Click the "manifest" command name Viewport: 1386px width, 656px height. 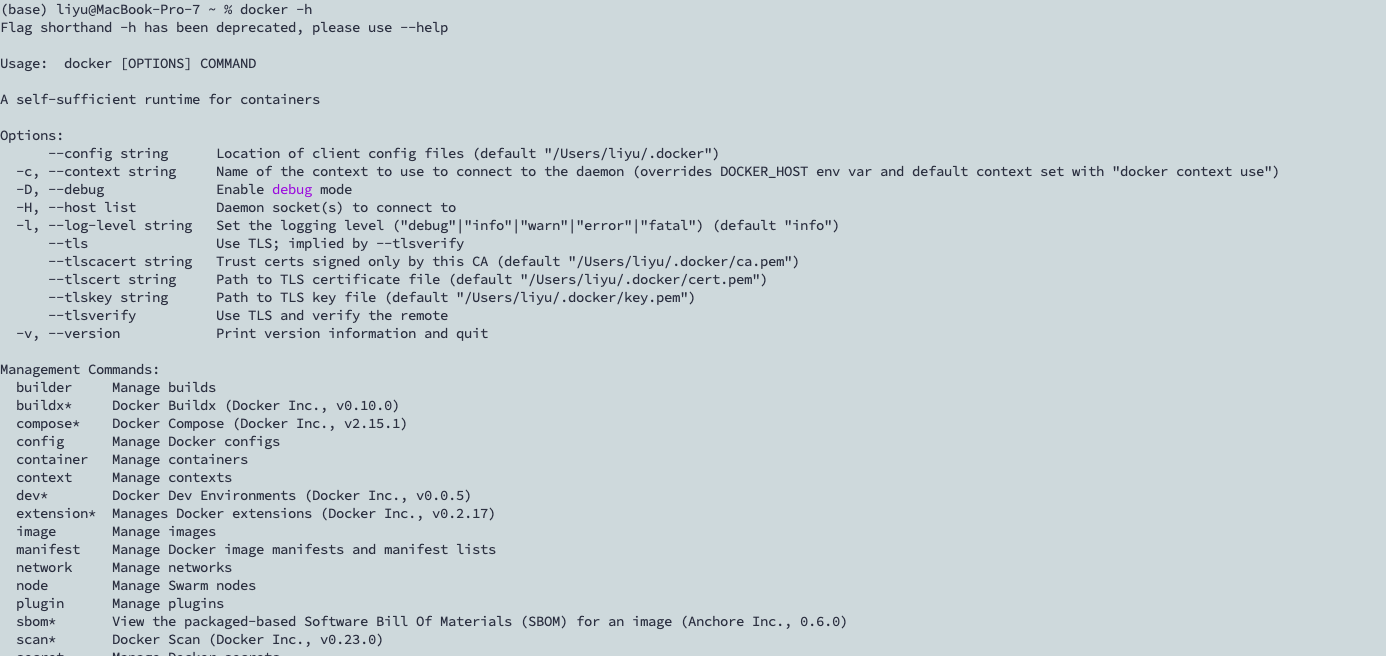48,550
